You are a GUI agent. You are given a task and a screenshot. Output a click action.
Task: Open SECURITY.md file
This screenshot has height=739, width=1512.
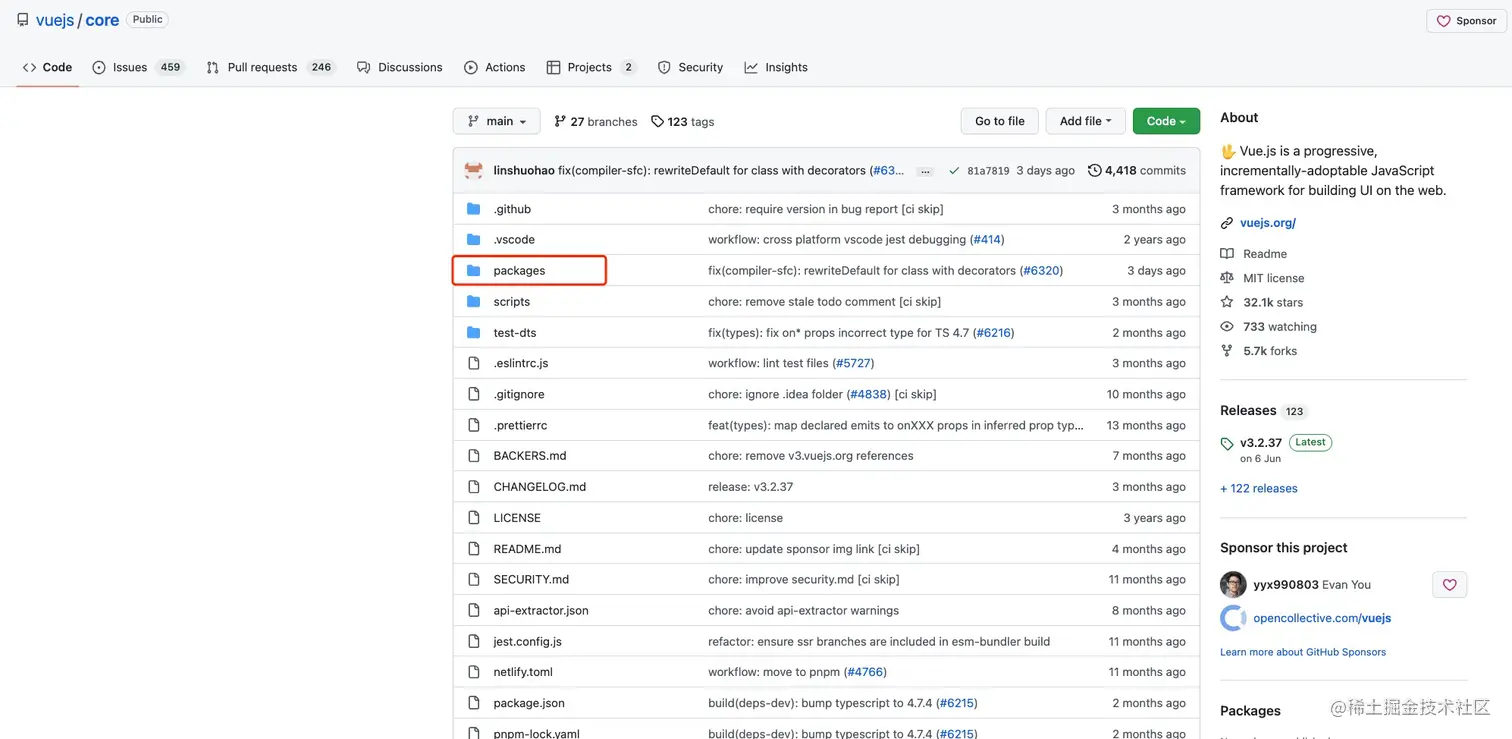click(531, 580)
